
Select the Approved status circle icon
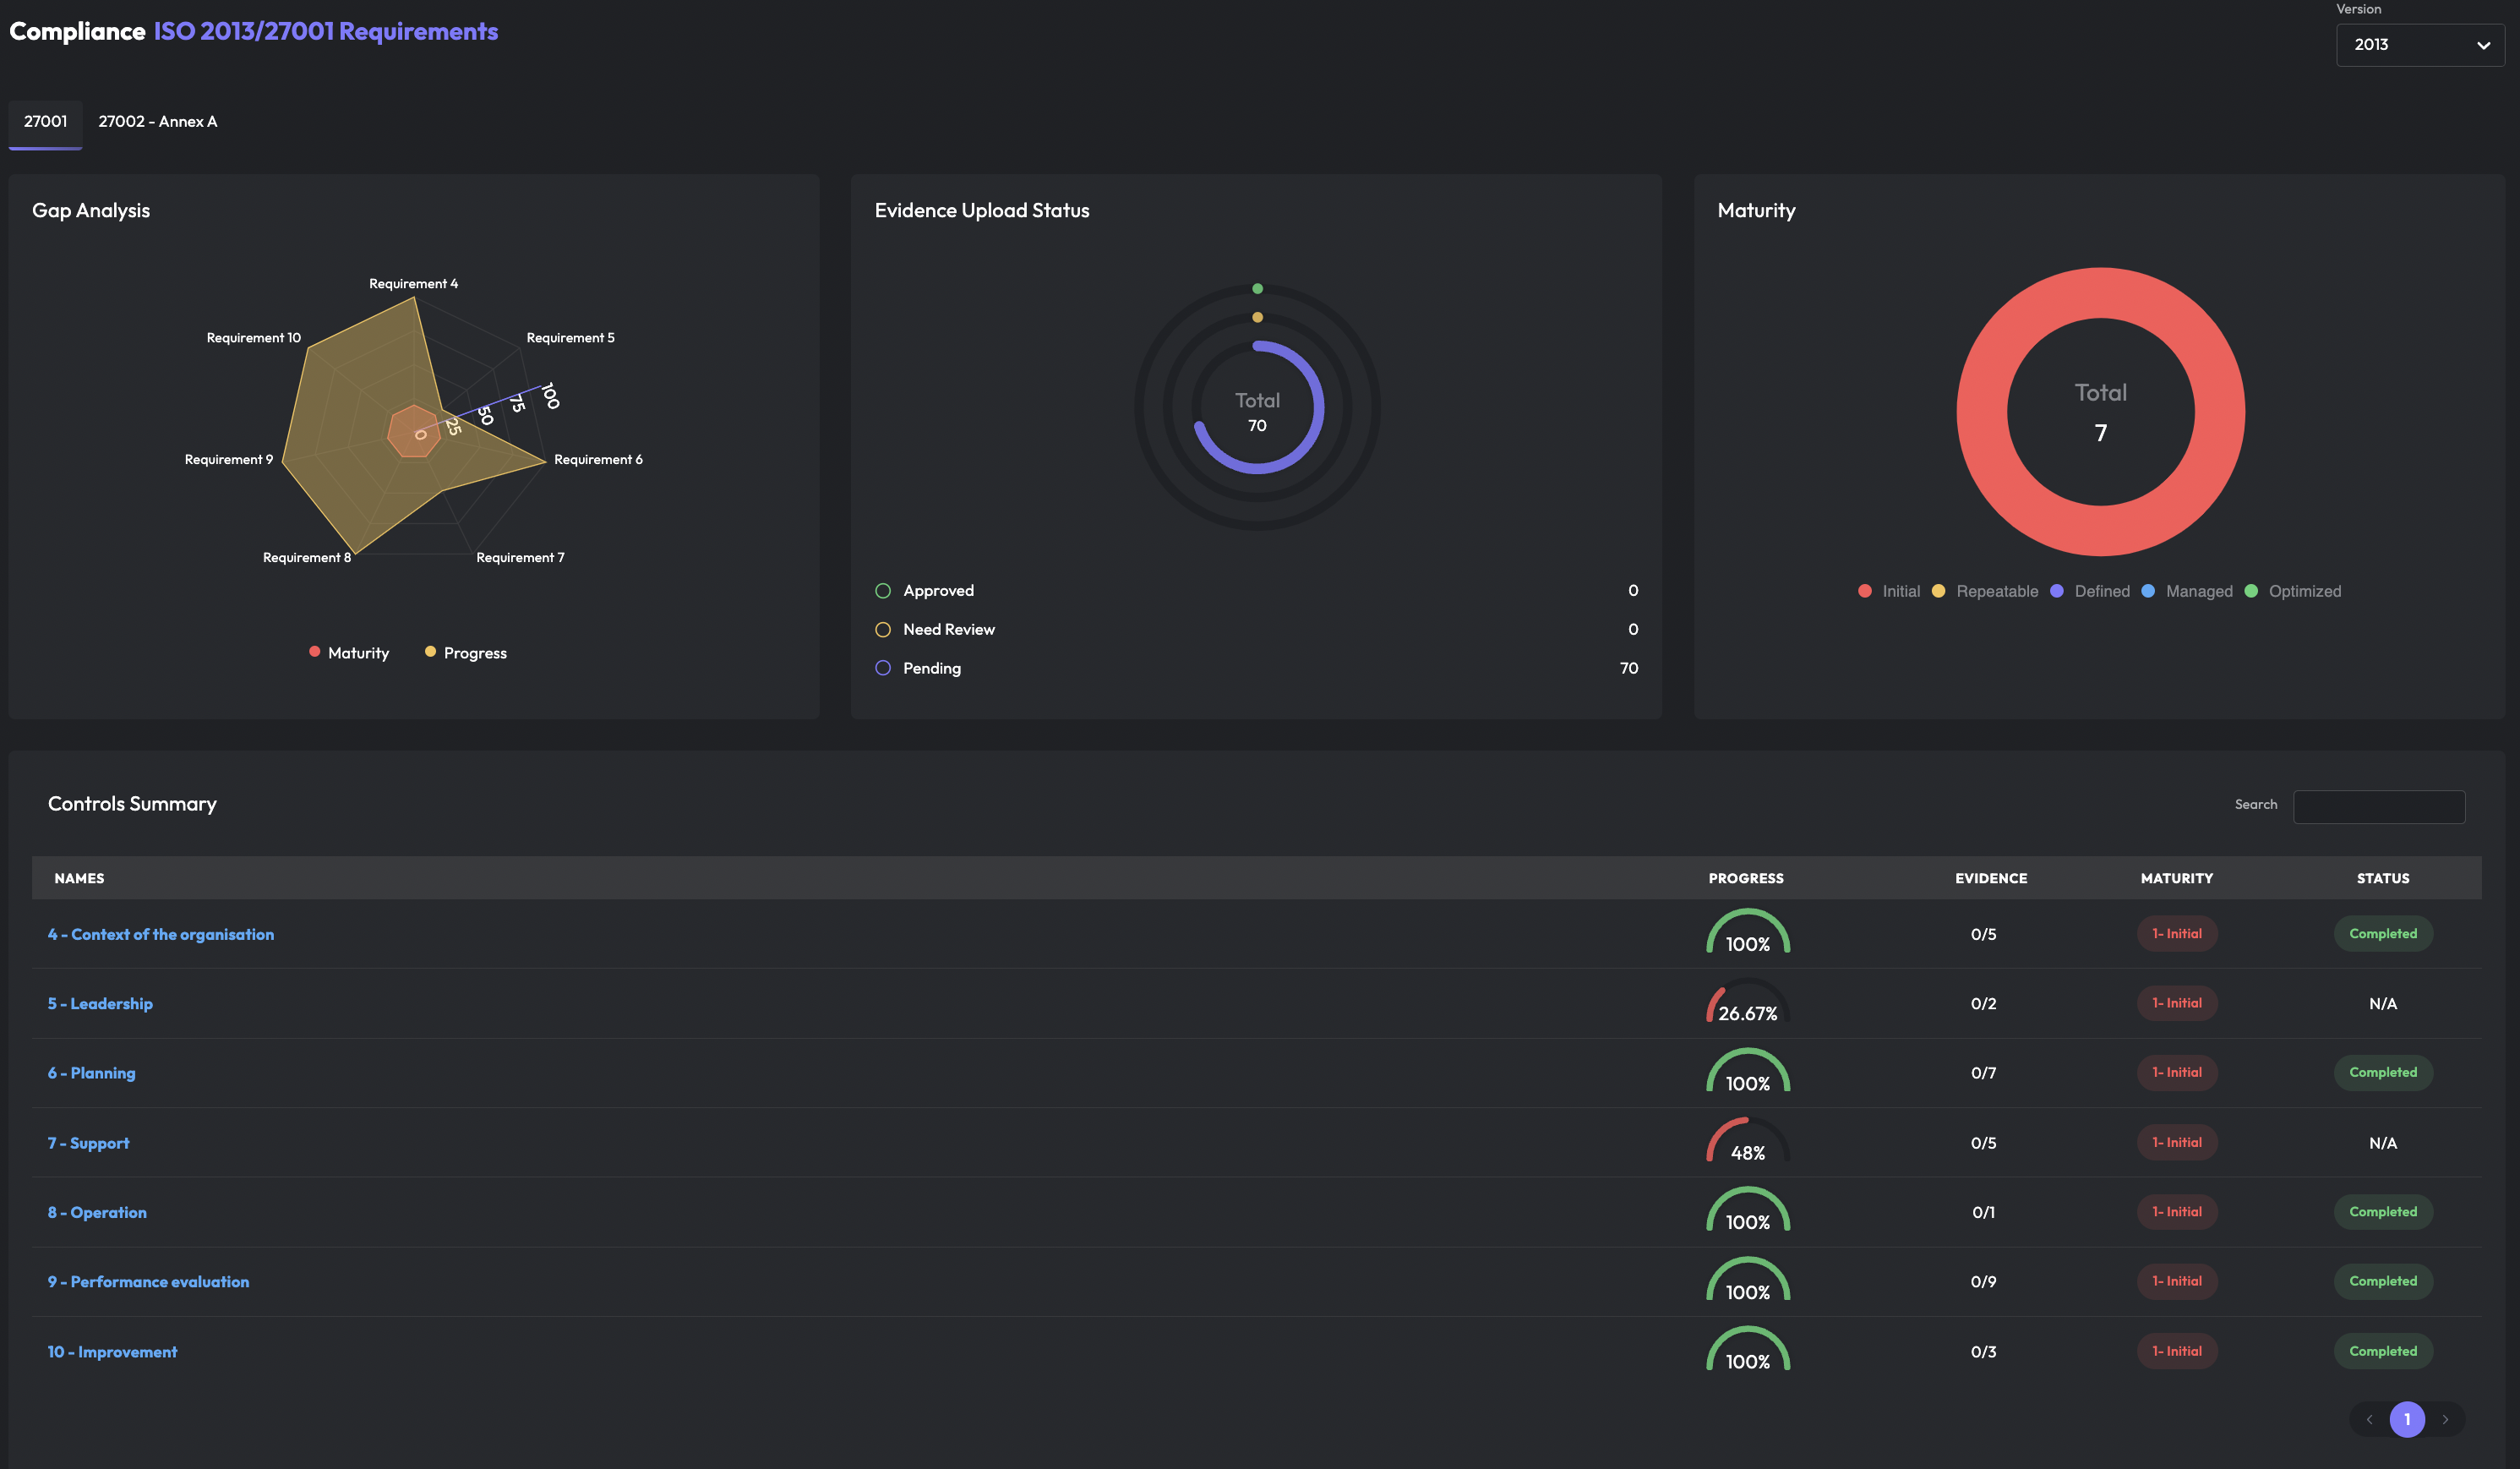pos(883,591)
